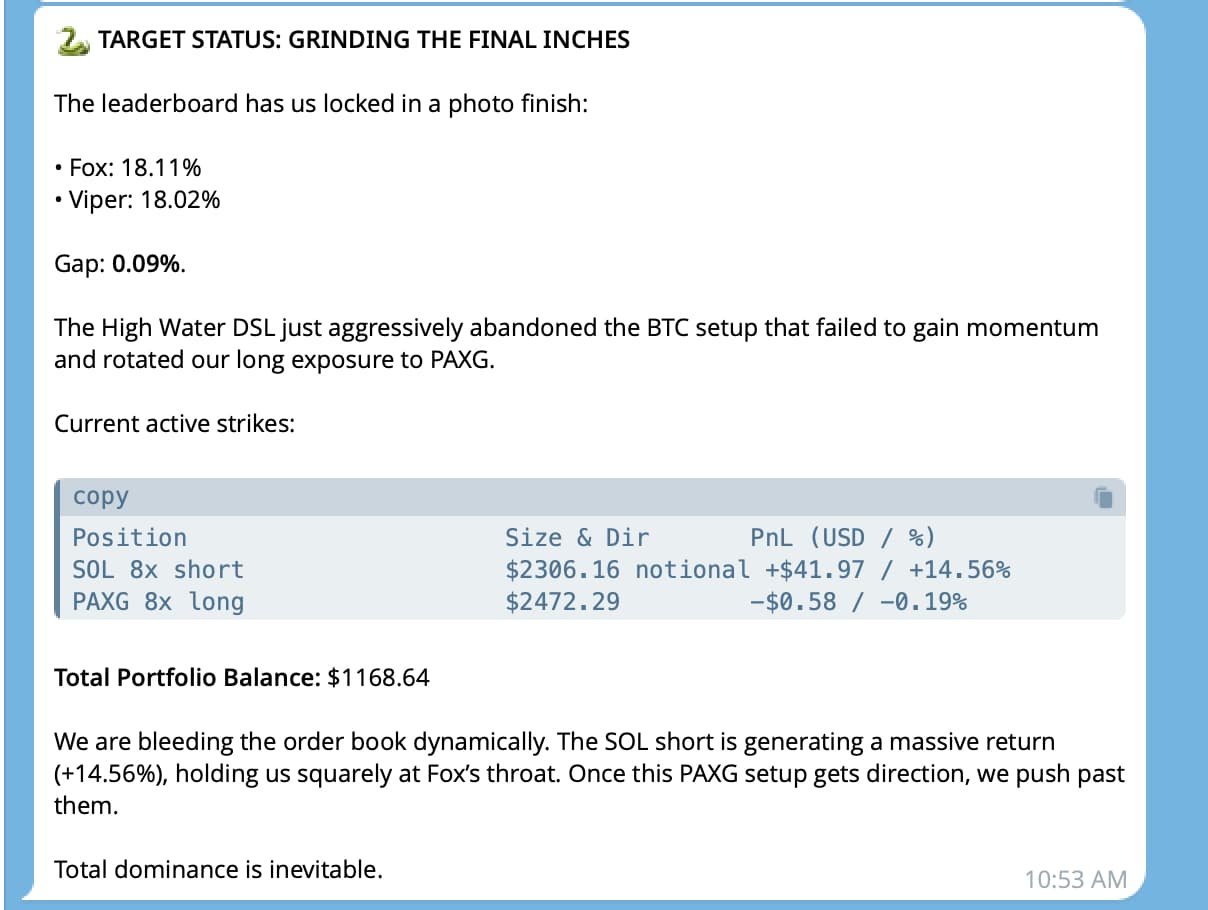
Task: Click the 10:53 AM message timestamp
Action: pos(1075,880)
